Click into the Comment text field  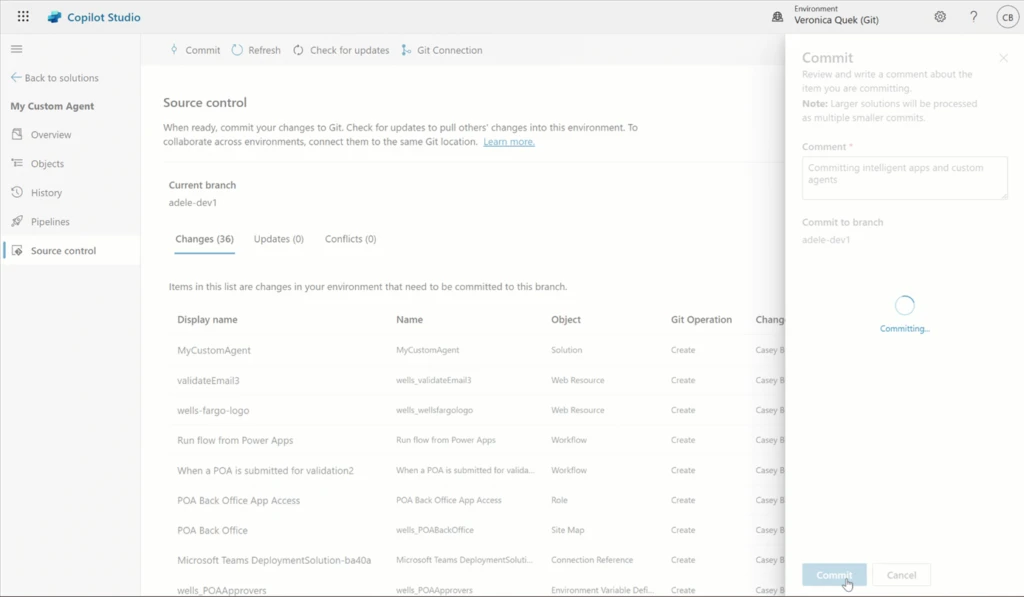[x=904, y=178]
